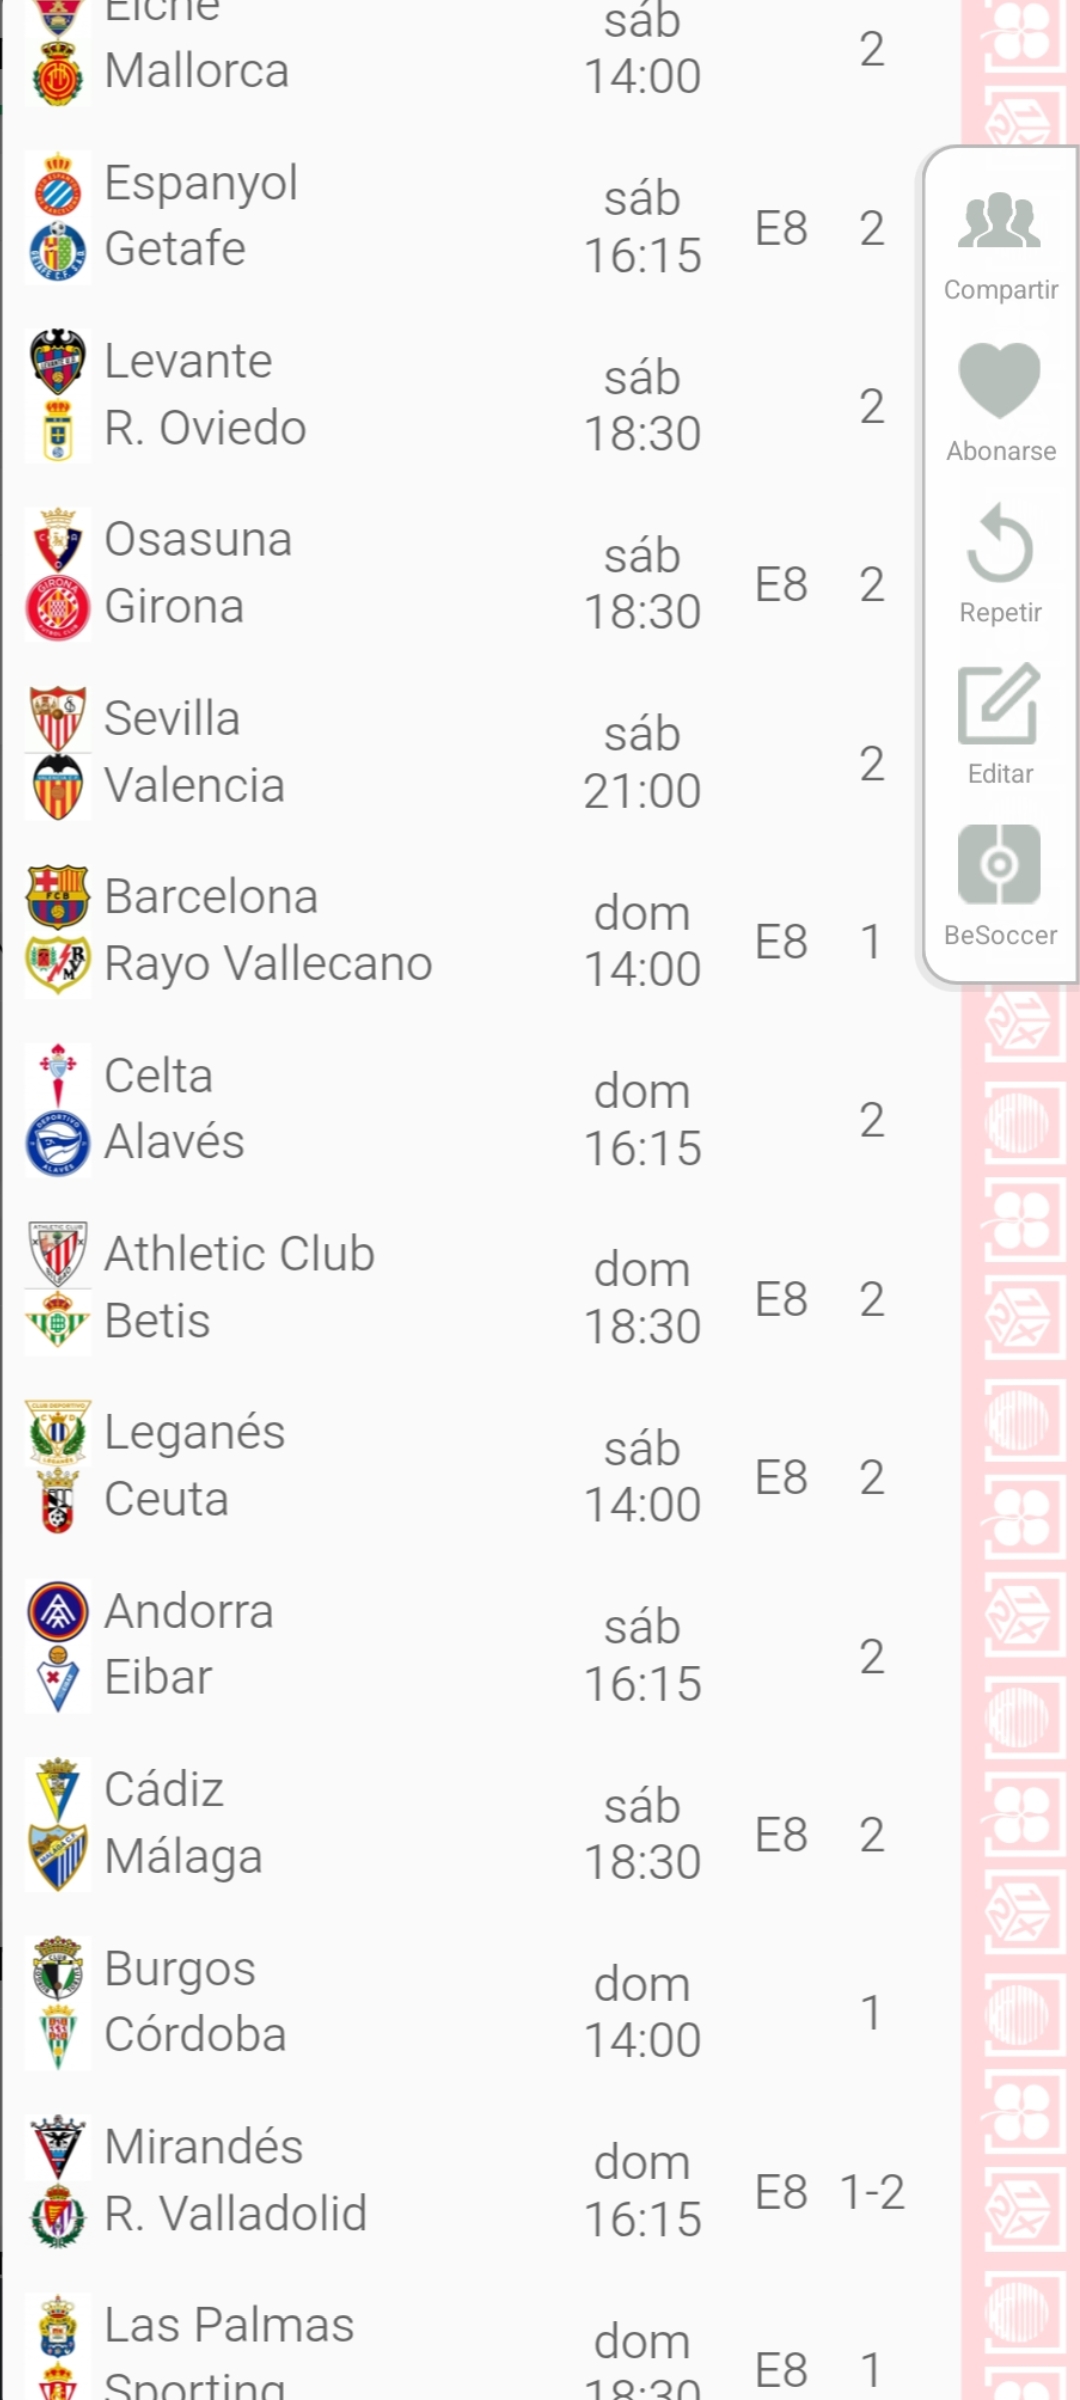This screenshot has height=2400, width=1080.
Task: Select the Rayo Vallecano team name
Action: point(268,964)
